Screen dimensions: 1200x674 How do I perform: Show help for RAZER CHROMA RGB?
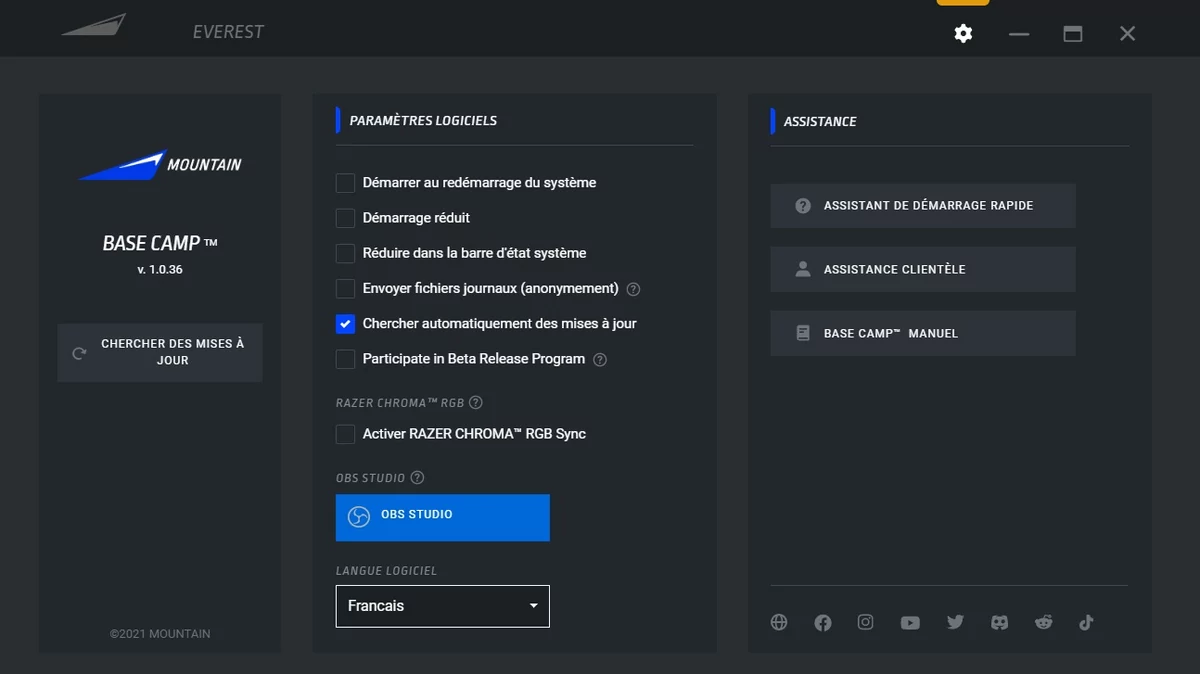(476, 403)
